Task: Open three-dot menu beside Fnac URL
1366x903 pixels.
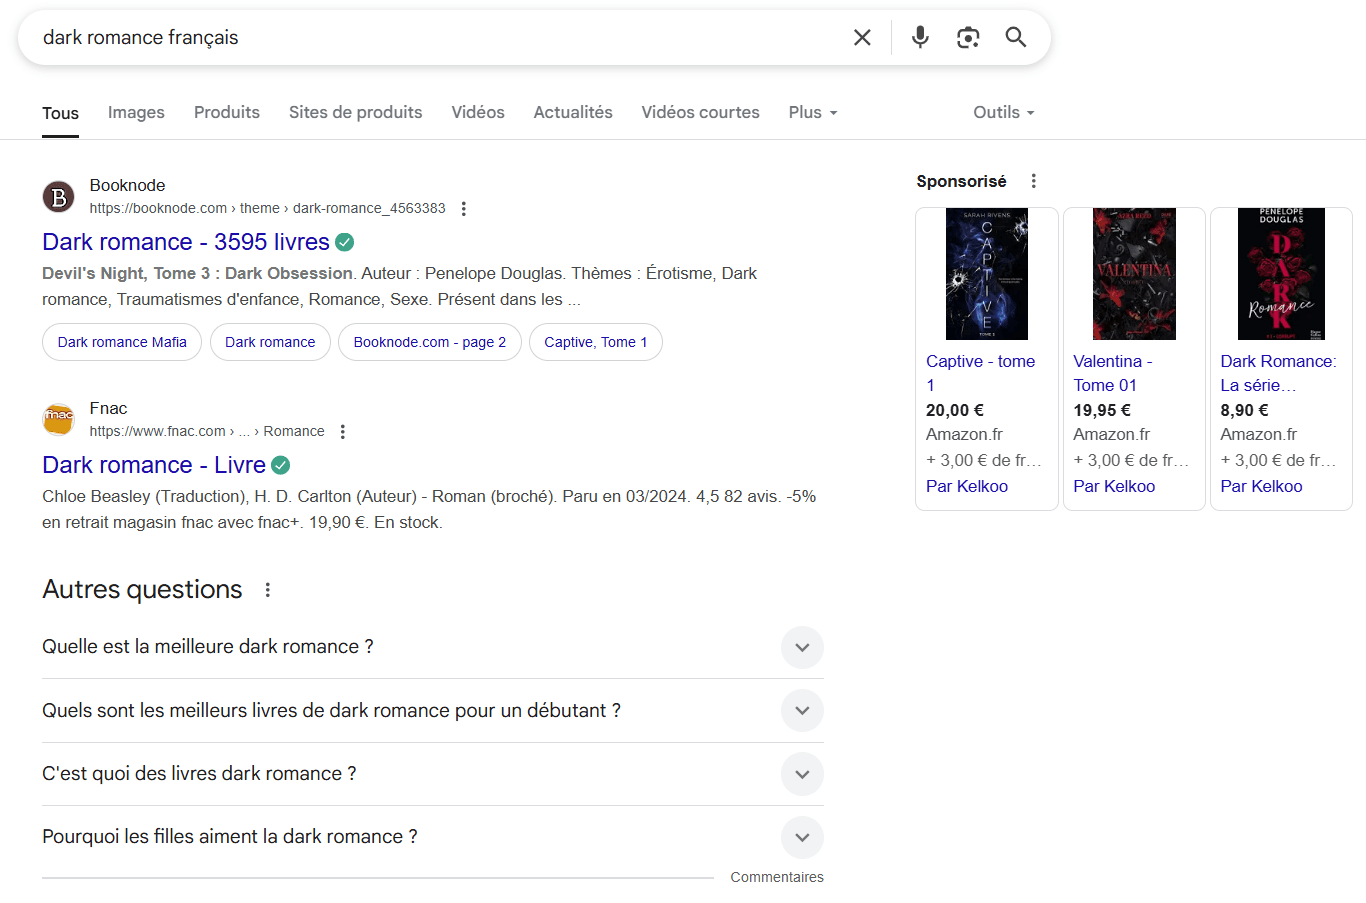Action: [x=342, y=432]
